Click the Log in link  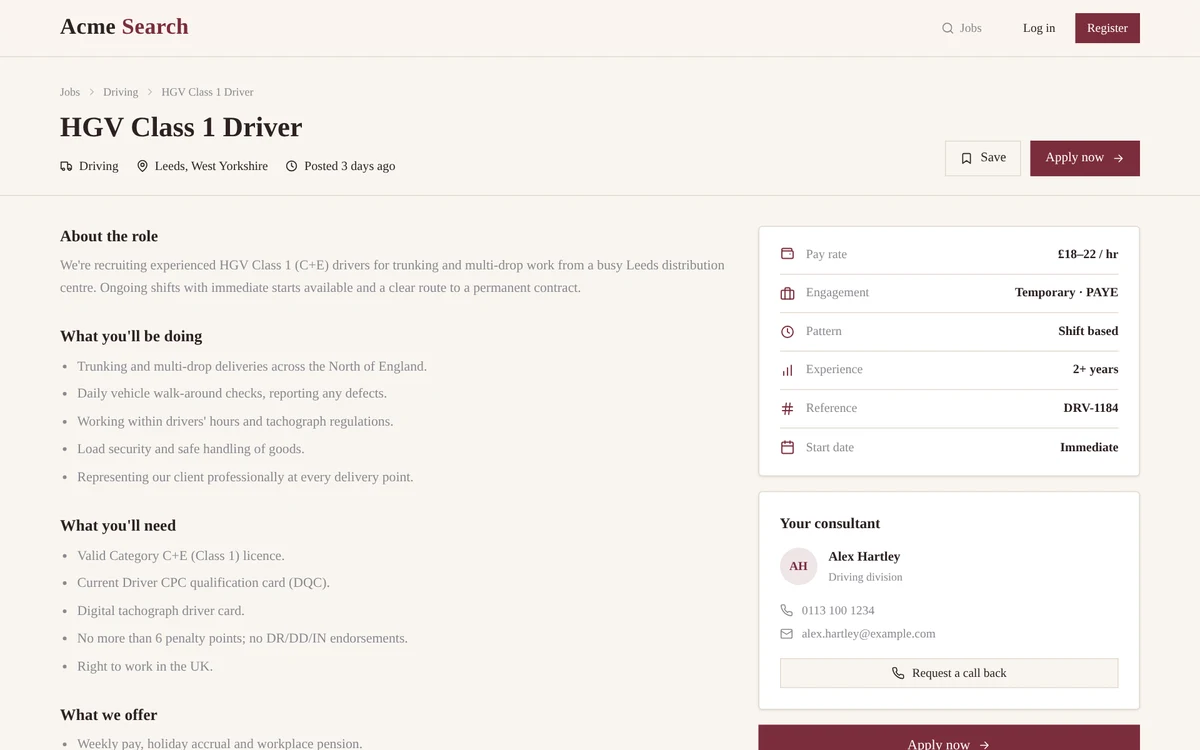tap(1039, 28)
